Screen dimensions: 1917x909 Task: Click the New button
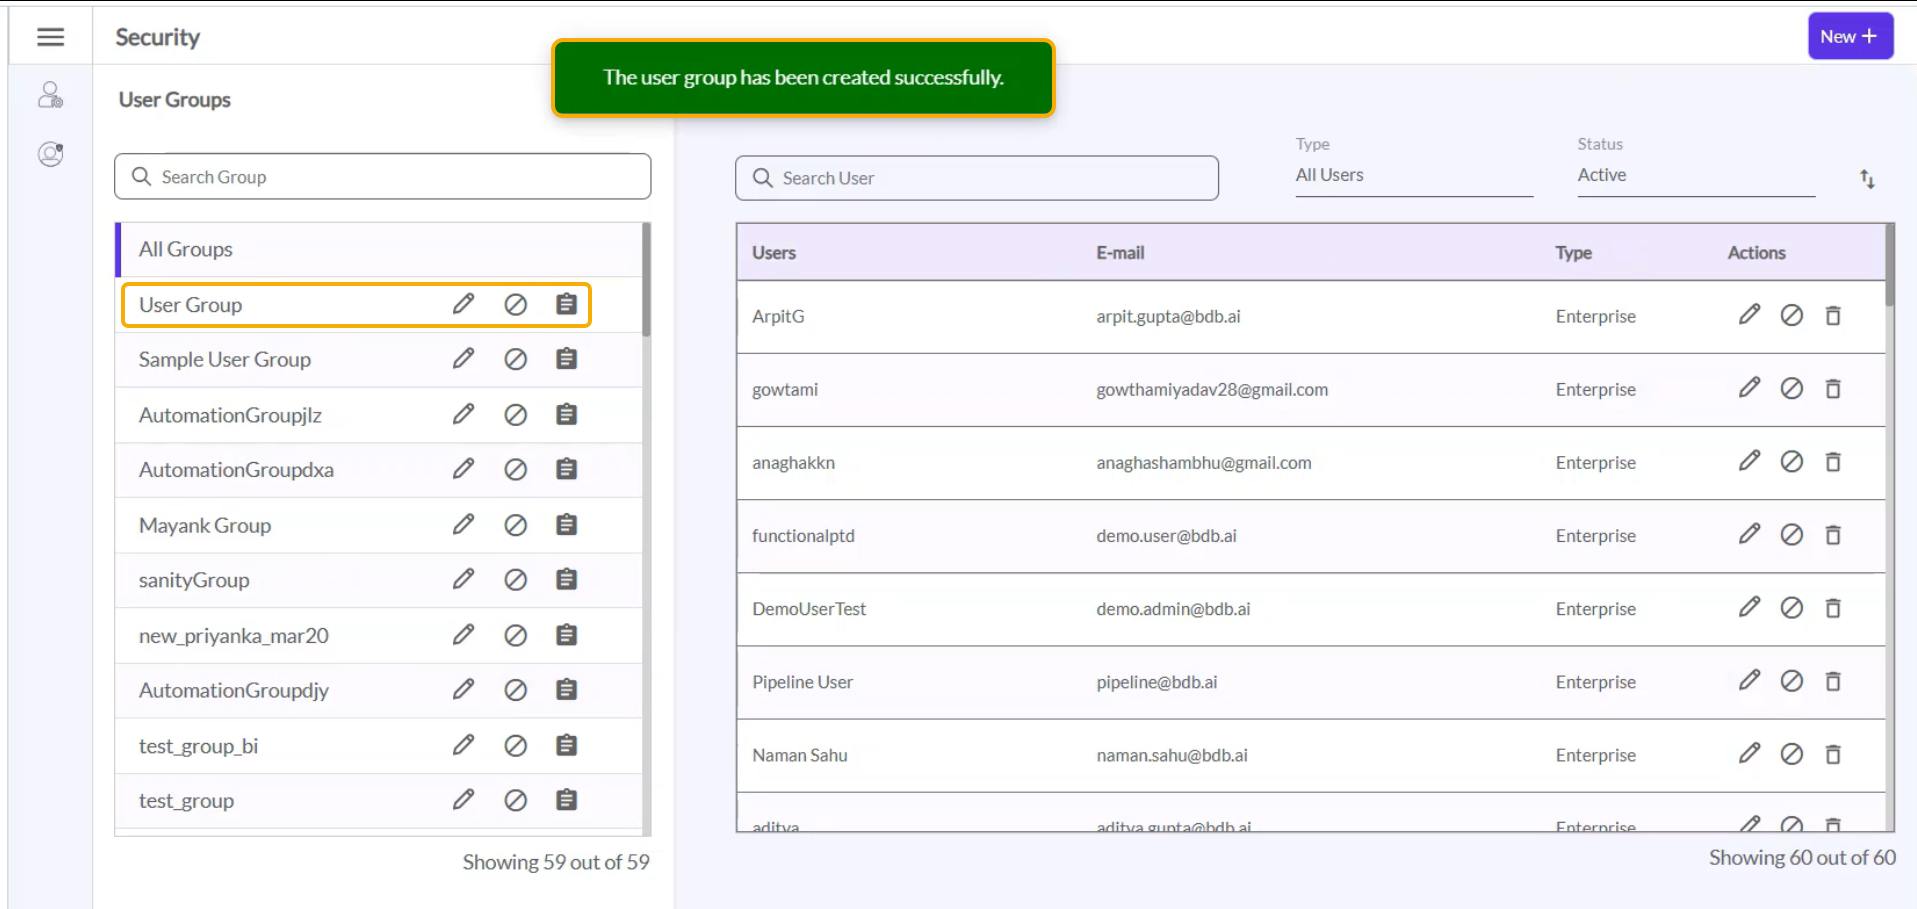click(1849, 37)
